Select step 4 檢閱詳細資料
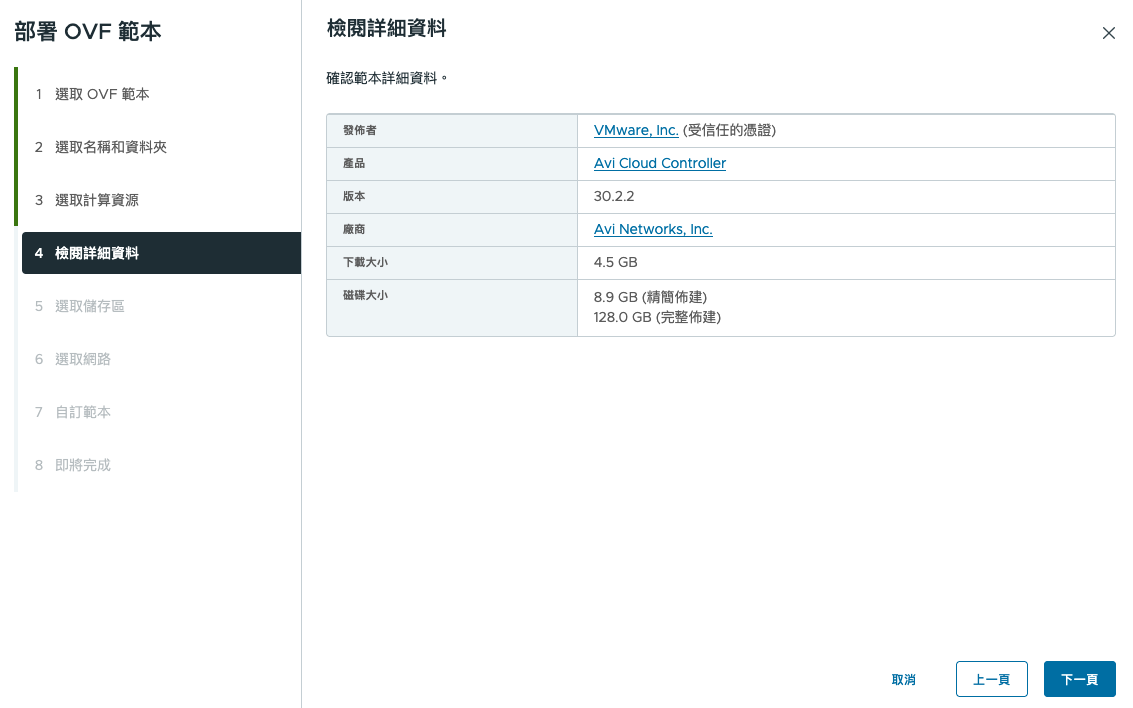The height and width of the screenshot is (708, 1133). [x=162, y=253]
